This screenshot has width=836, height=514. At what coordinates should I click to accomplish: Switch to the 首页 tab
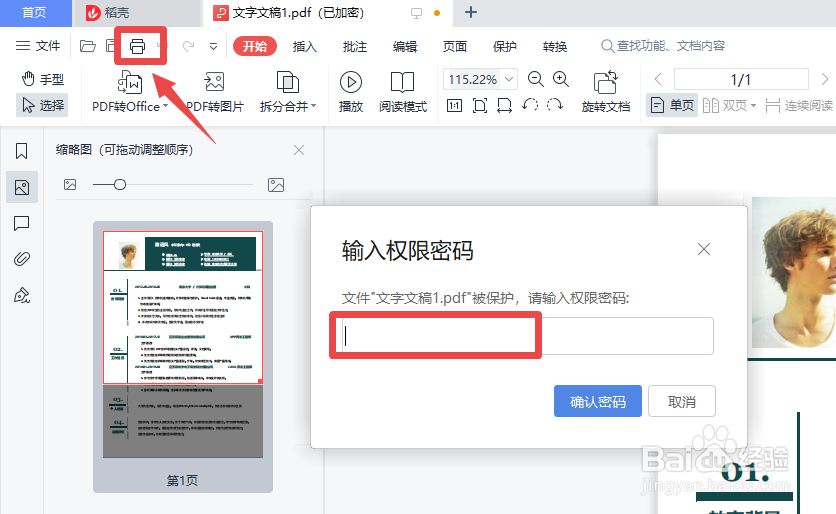pos(35,13)
